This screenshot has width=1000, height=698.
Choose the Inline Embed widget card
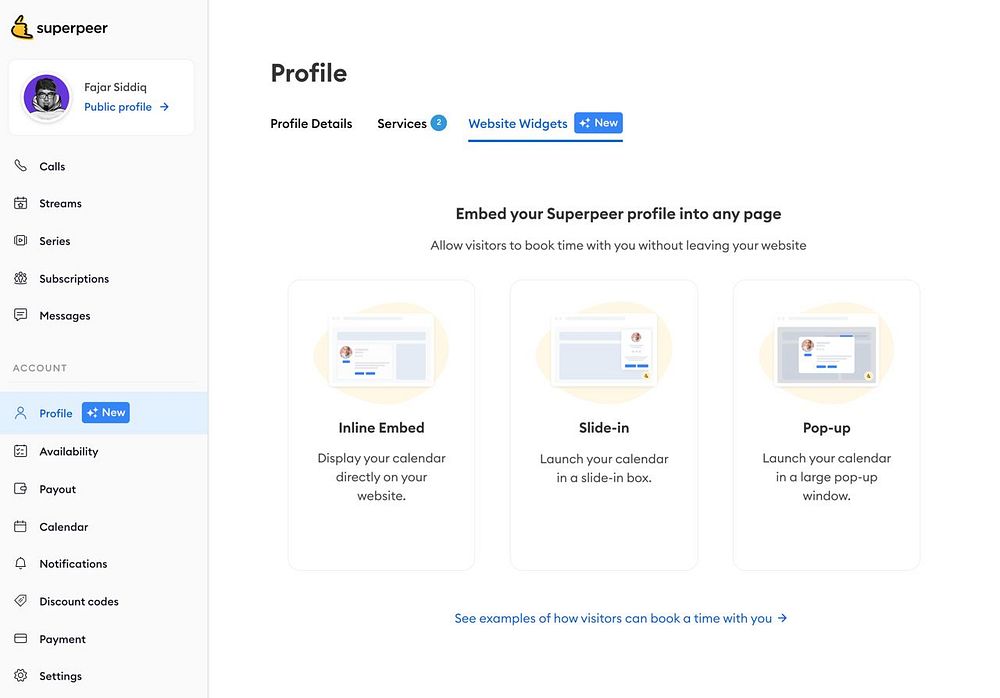tap(381, 425)
